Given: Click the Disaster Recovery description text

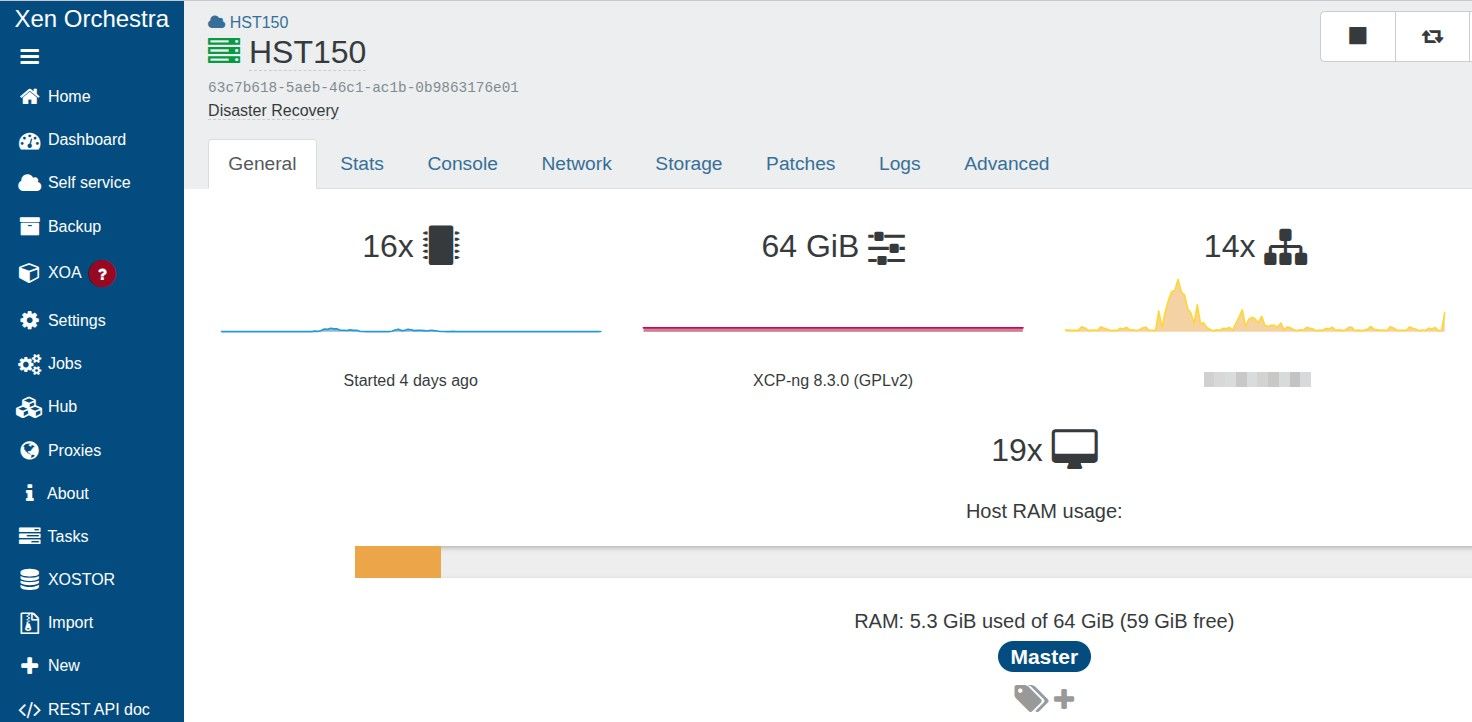Looking at the screenshot, I should pyautogui.click(x=273, y=111).
